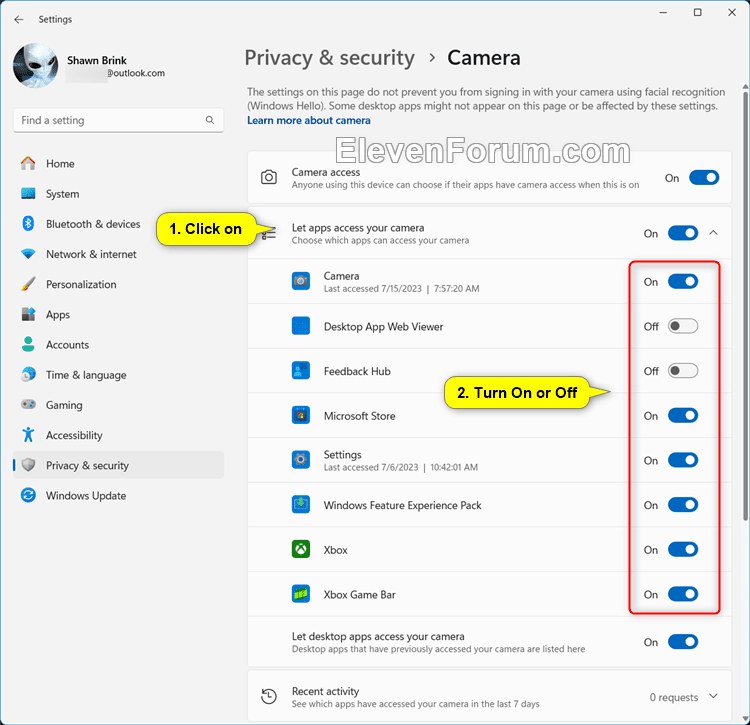Click the Settings gear app icon
750x725 pixels.
301,460
